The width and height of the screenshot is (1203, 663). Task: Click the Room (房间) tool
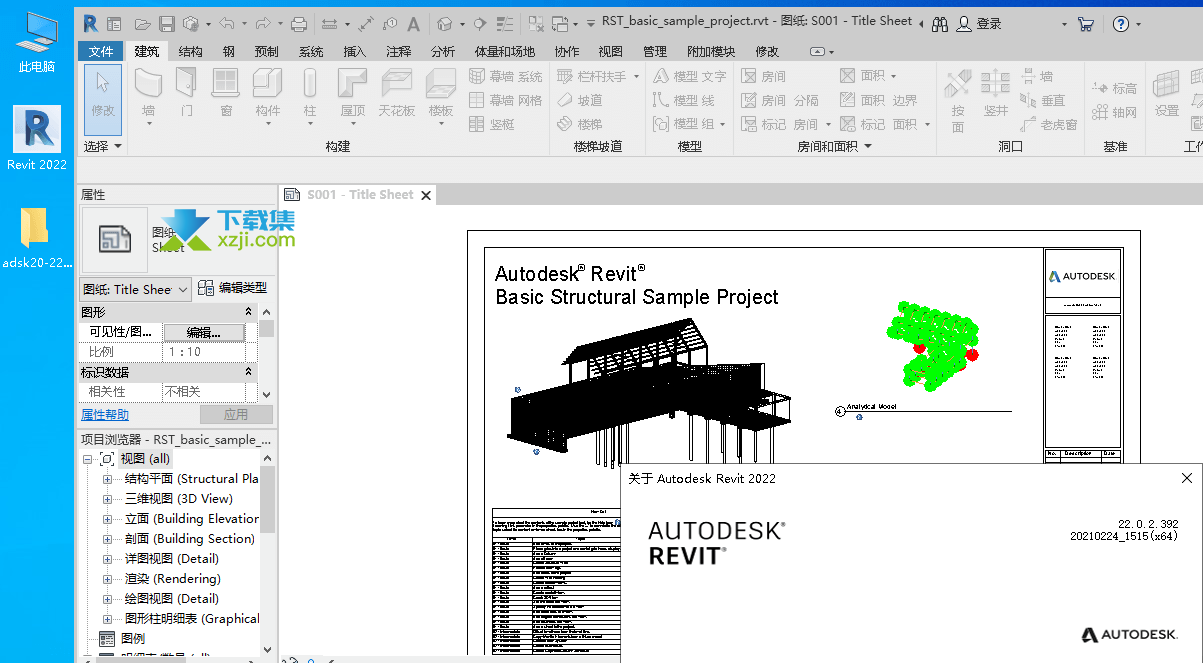764,76
